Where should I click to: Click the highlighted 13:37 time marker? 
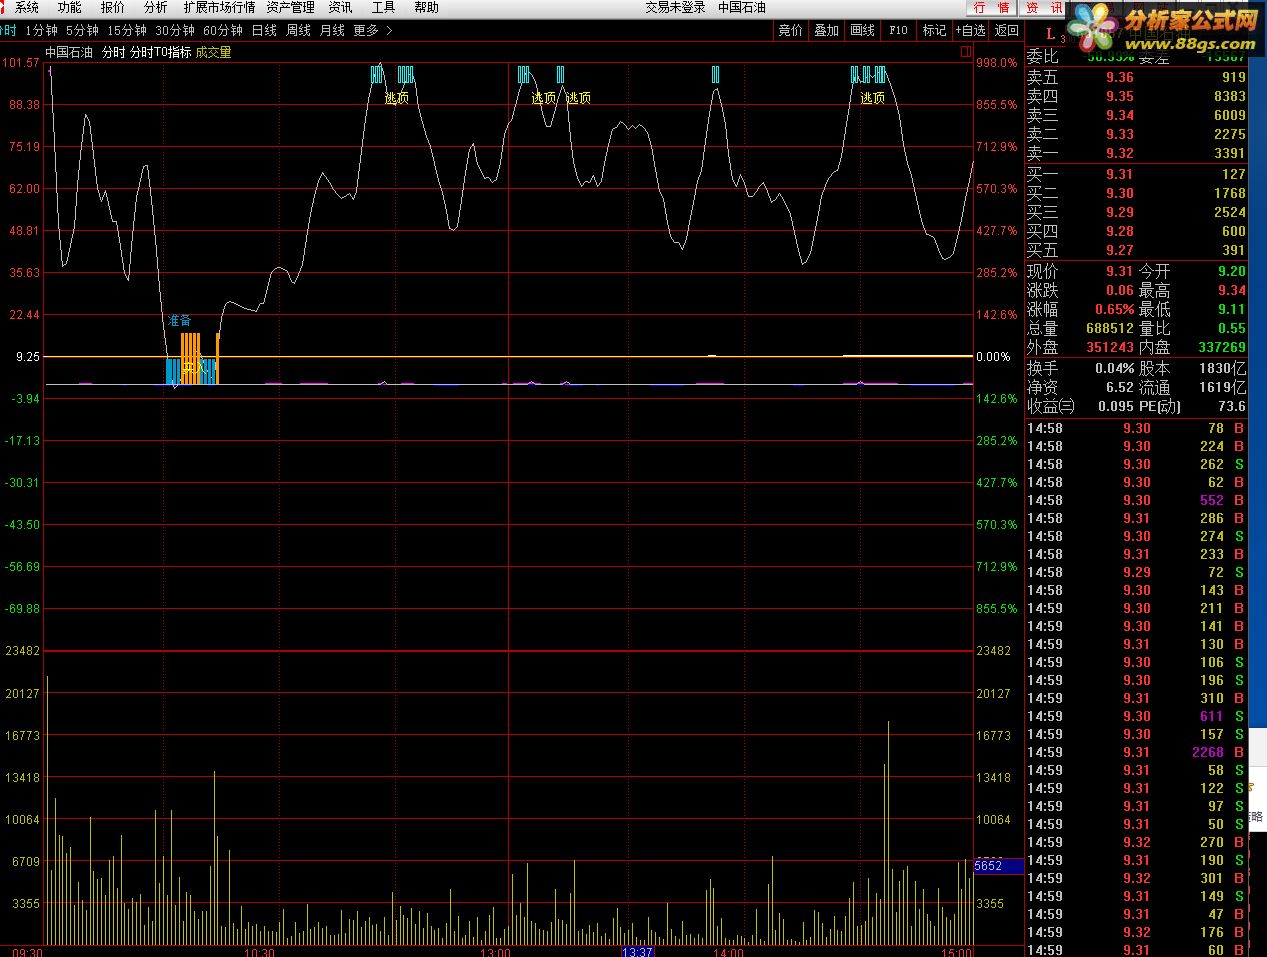click(x=637, y=951)
